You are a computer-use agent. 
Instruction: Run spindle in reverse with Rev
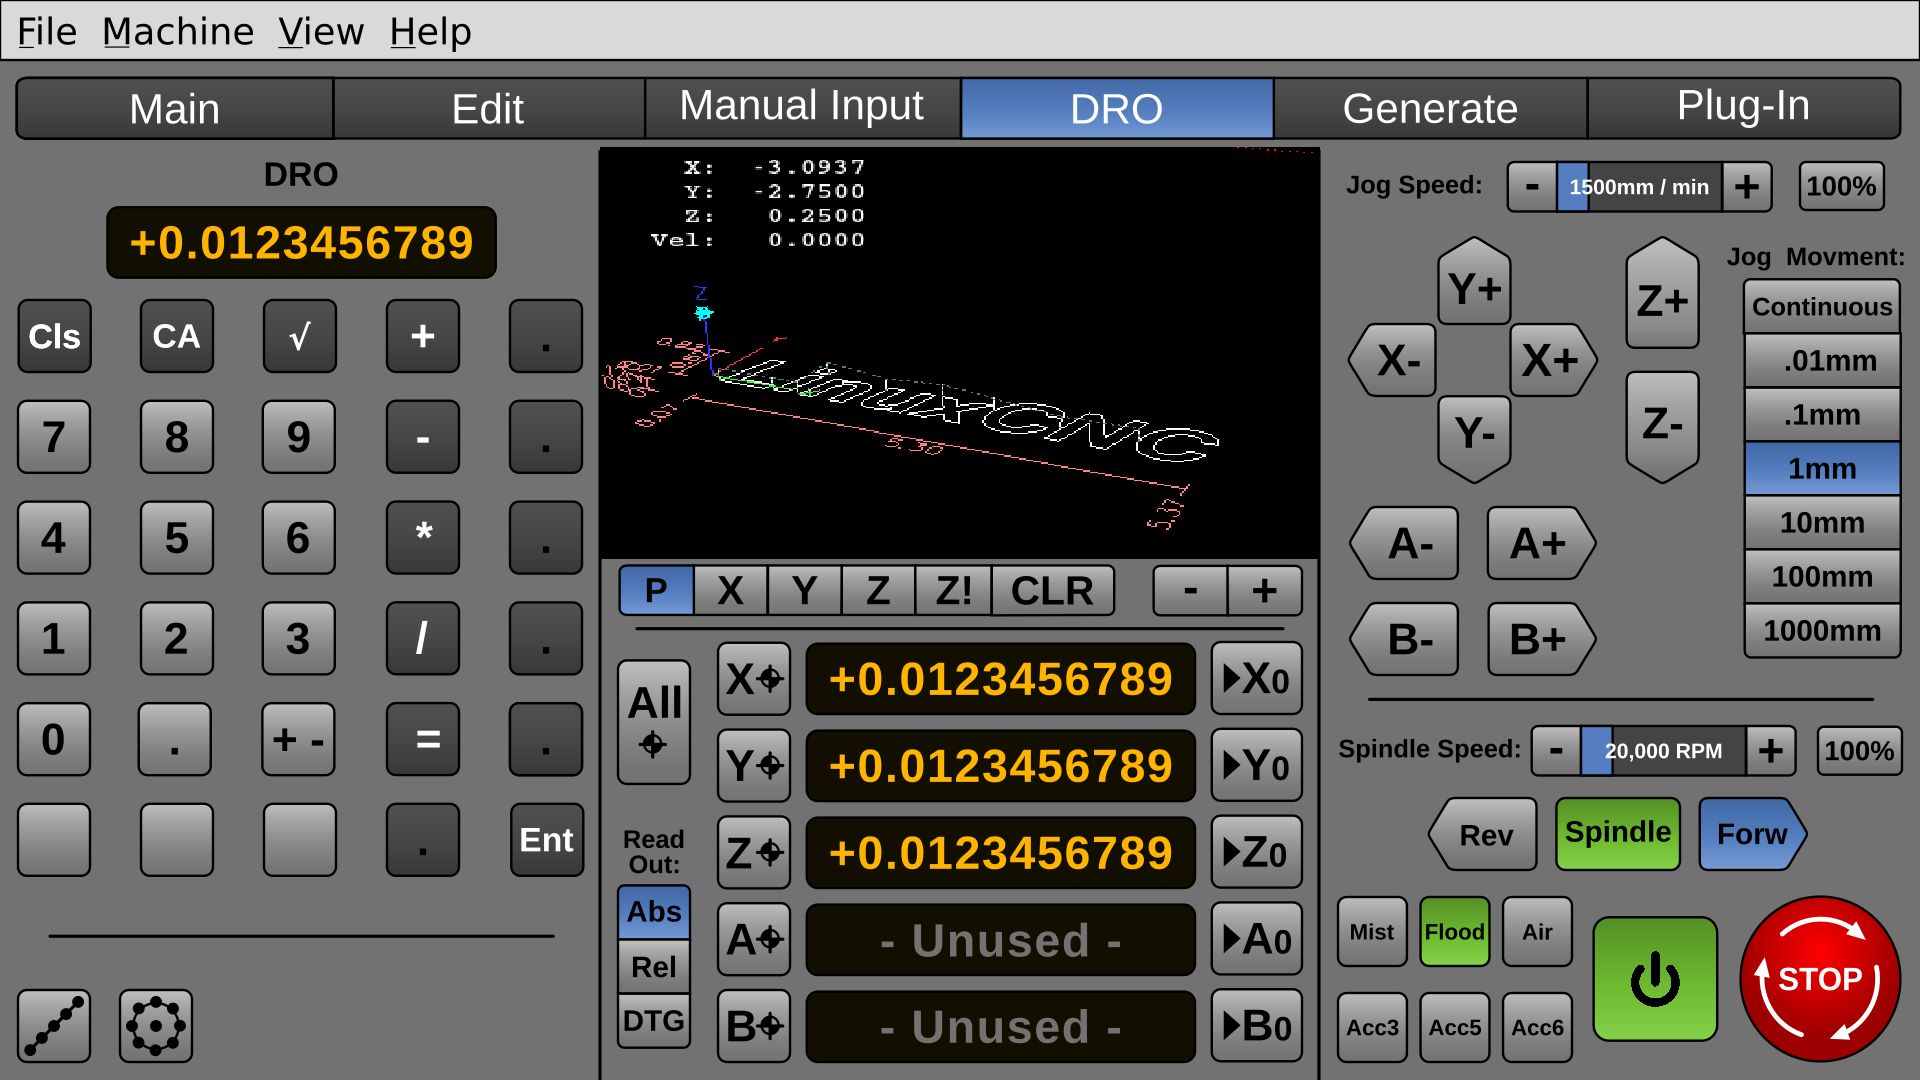point(1483,834)
